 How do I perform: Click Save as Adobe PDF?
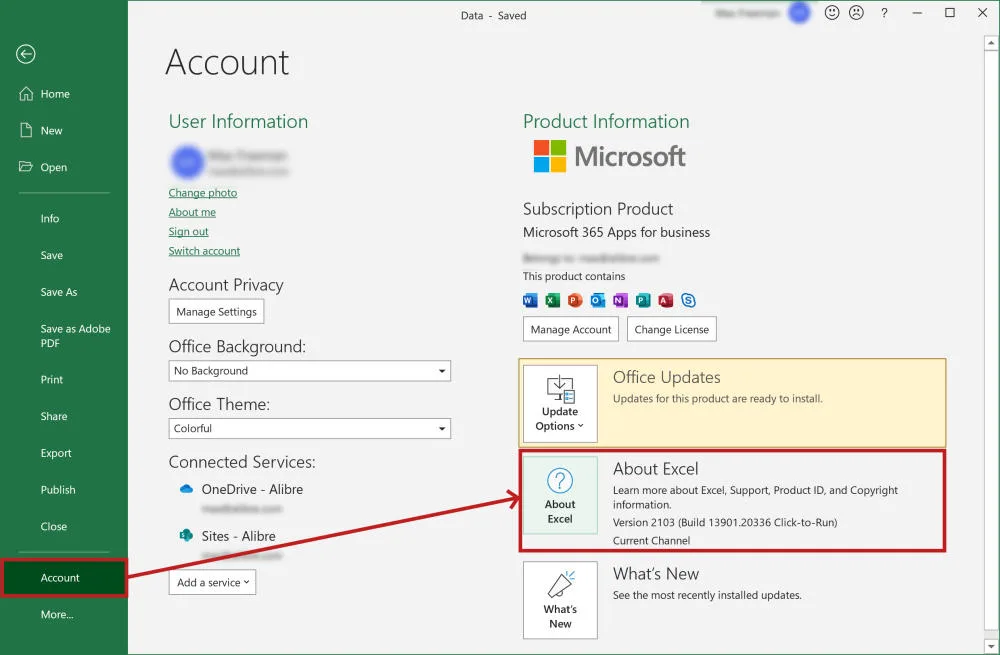(75, 336)
